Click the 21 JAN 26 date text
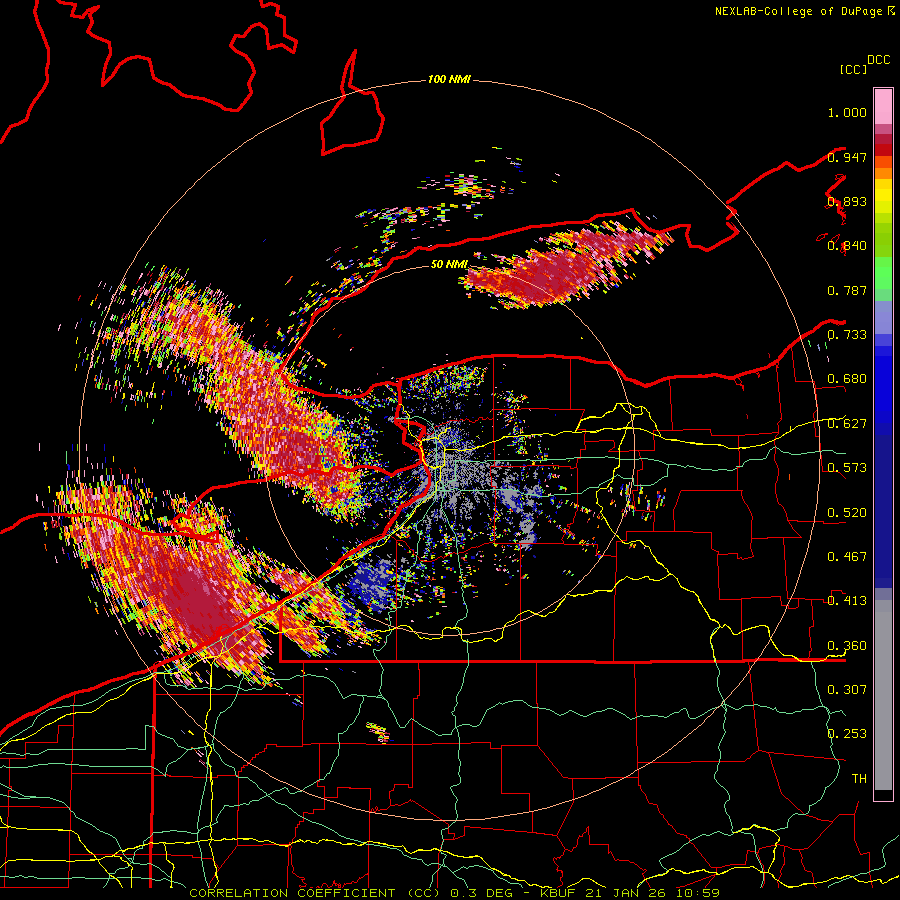Screen dimensions: 900x900 pyautogui.click(x=624, y=893)
